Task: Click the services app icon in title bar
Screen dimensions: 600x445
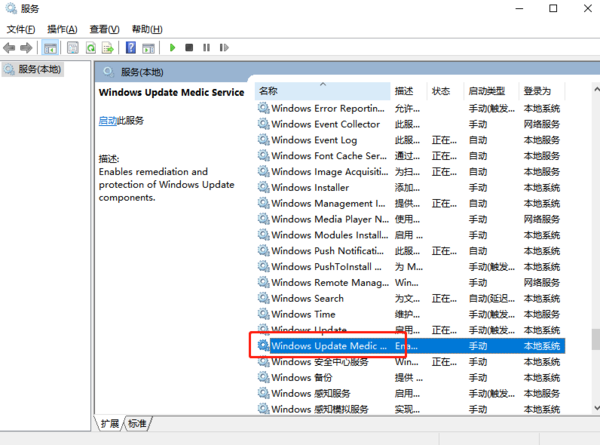Action: click(11, 8)
